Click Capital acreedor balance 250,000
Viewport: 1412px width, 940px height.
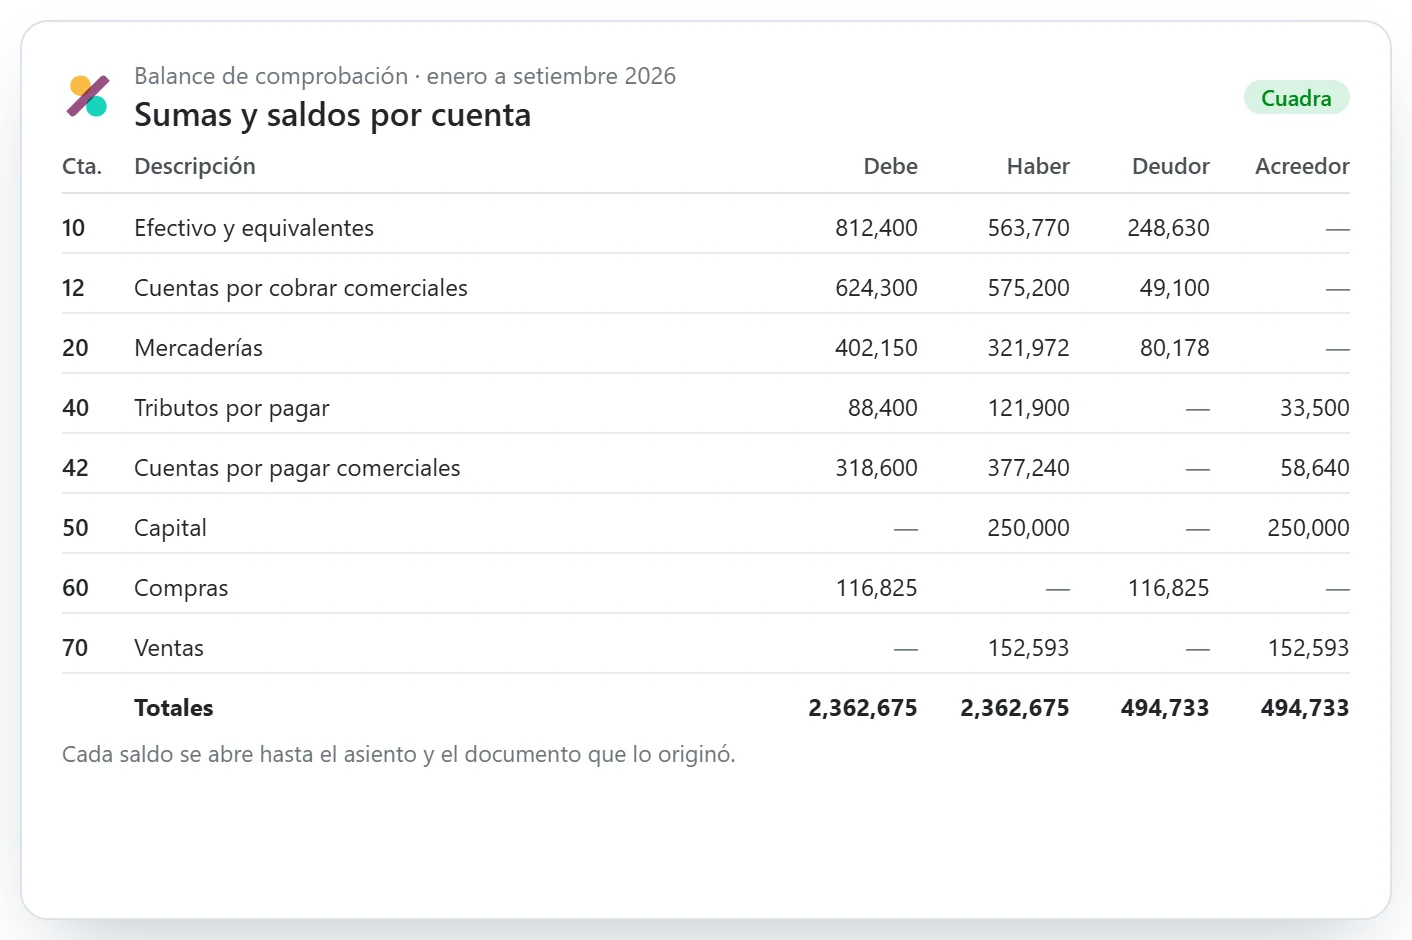tap(1308, 528)
